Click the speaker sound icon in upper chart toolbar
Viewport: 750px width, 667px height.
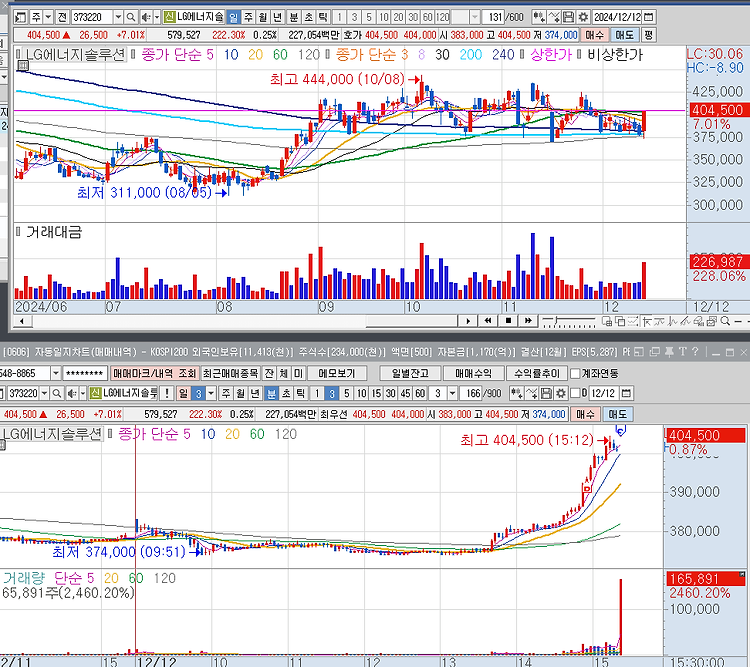(145, 18)
